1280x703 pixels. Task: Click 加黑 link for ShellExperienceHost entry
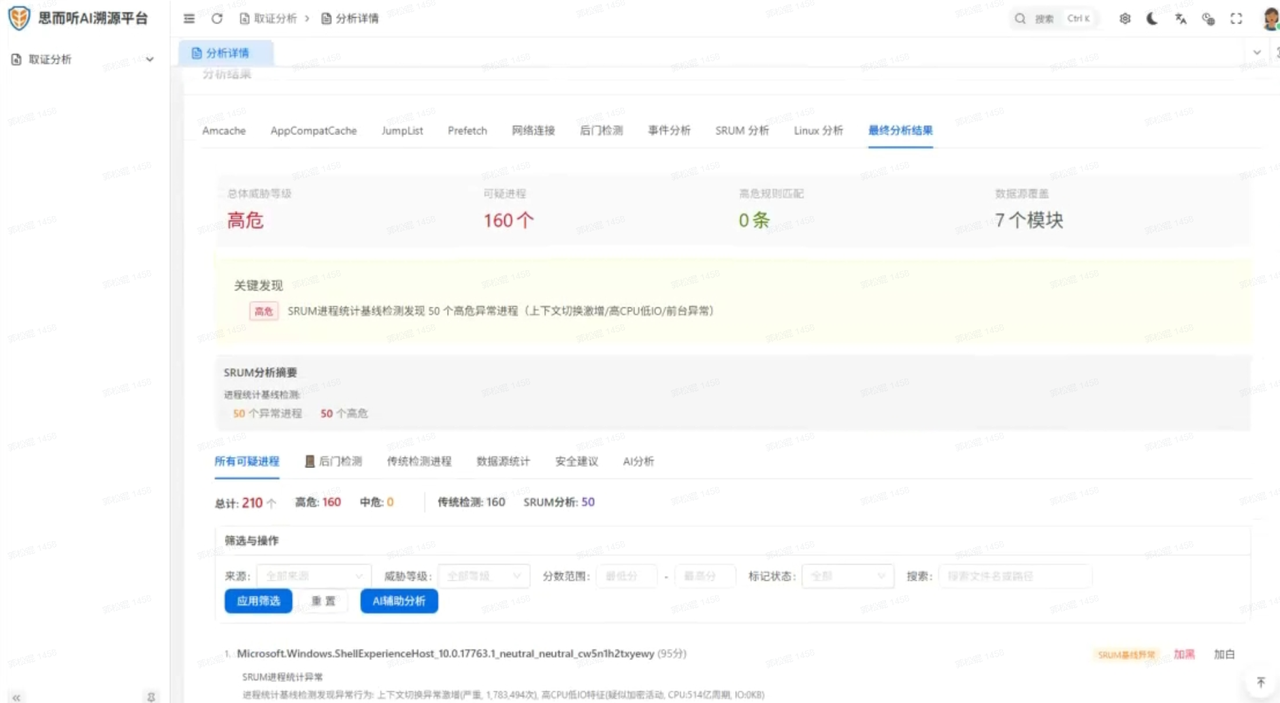click(x=1184, y=655)
